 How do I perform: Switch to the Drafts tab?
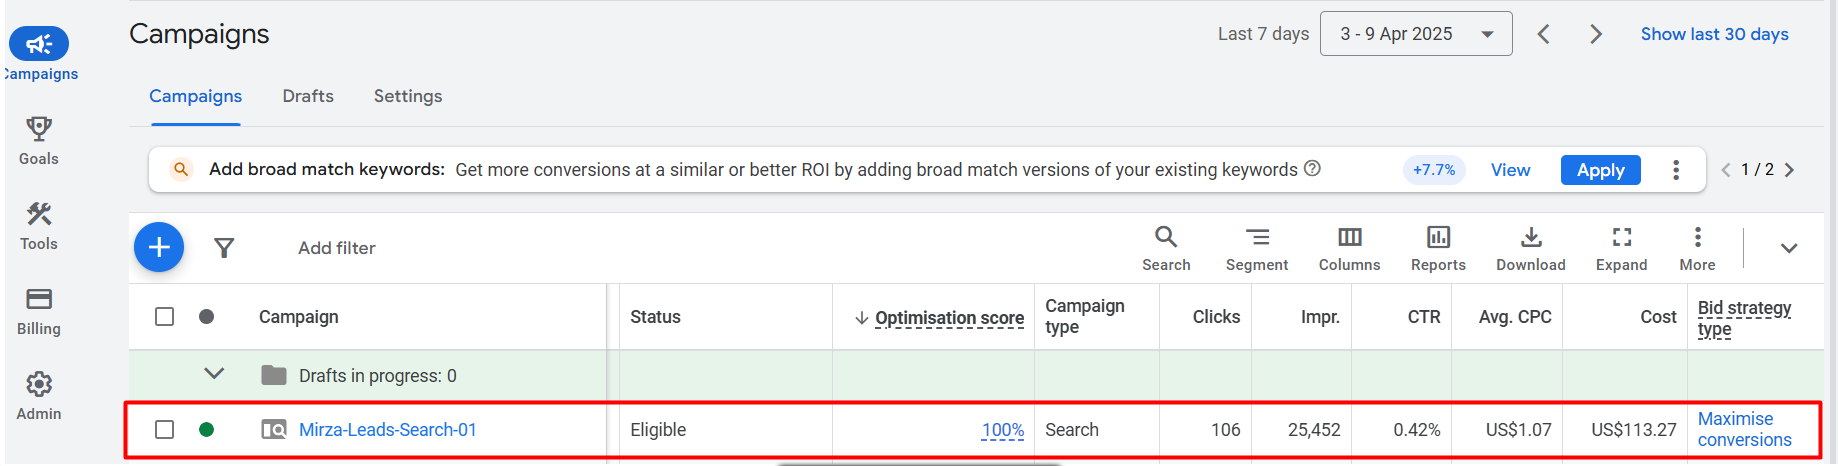(x=308, y=96)
